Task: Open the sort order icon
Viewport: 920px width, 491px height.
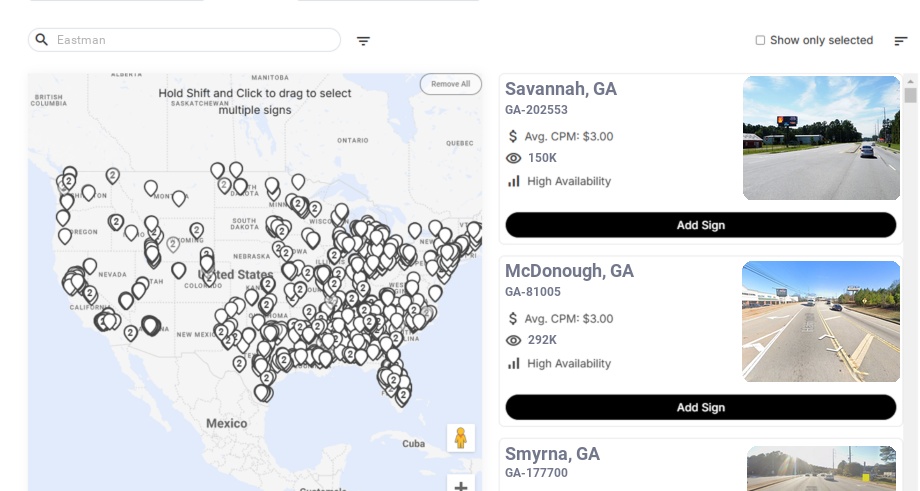Action: [x=901, y=40]
